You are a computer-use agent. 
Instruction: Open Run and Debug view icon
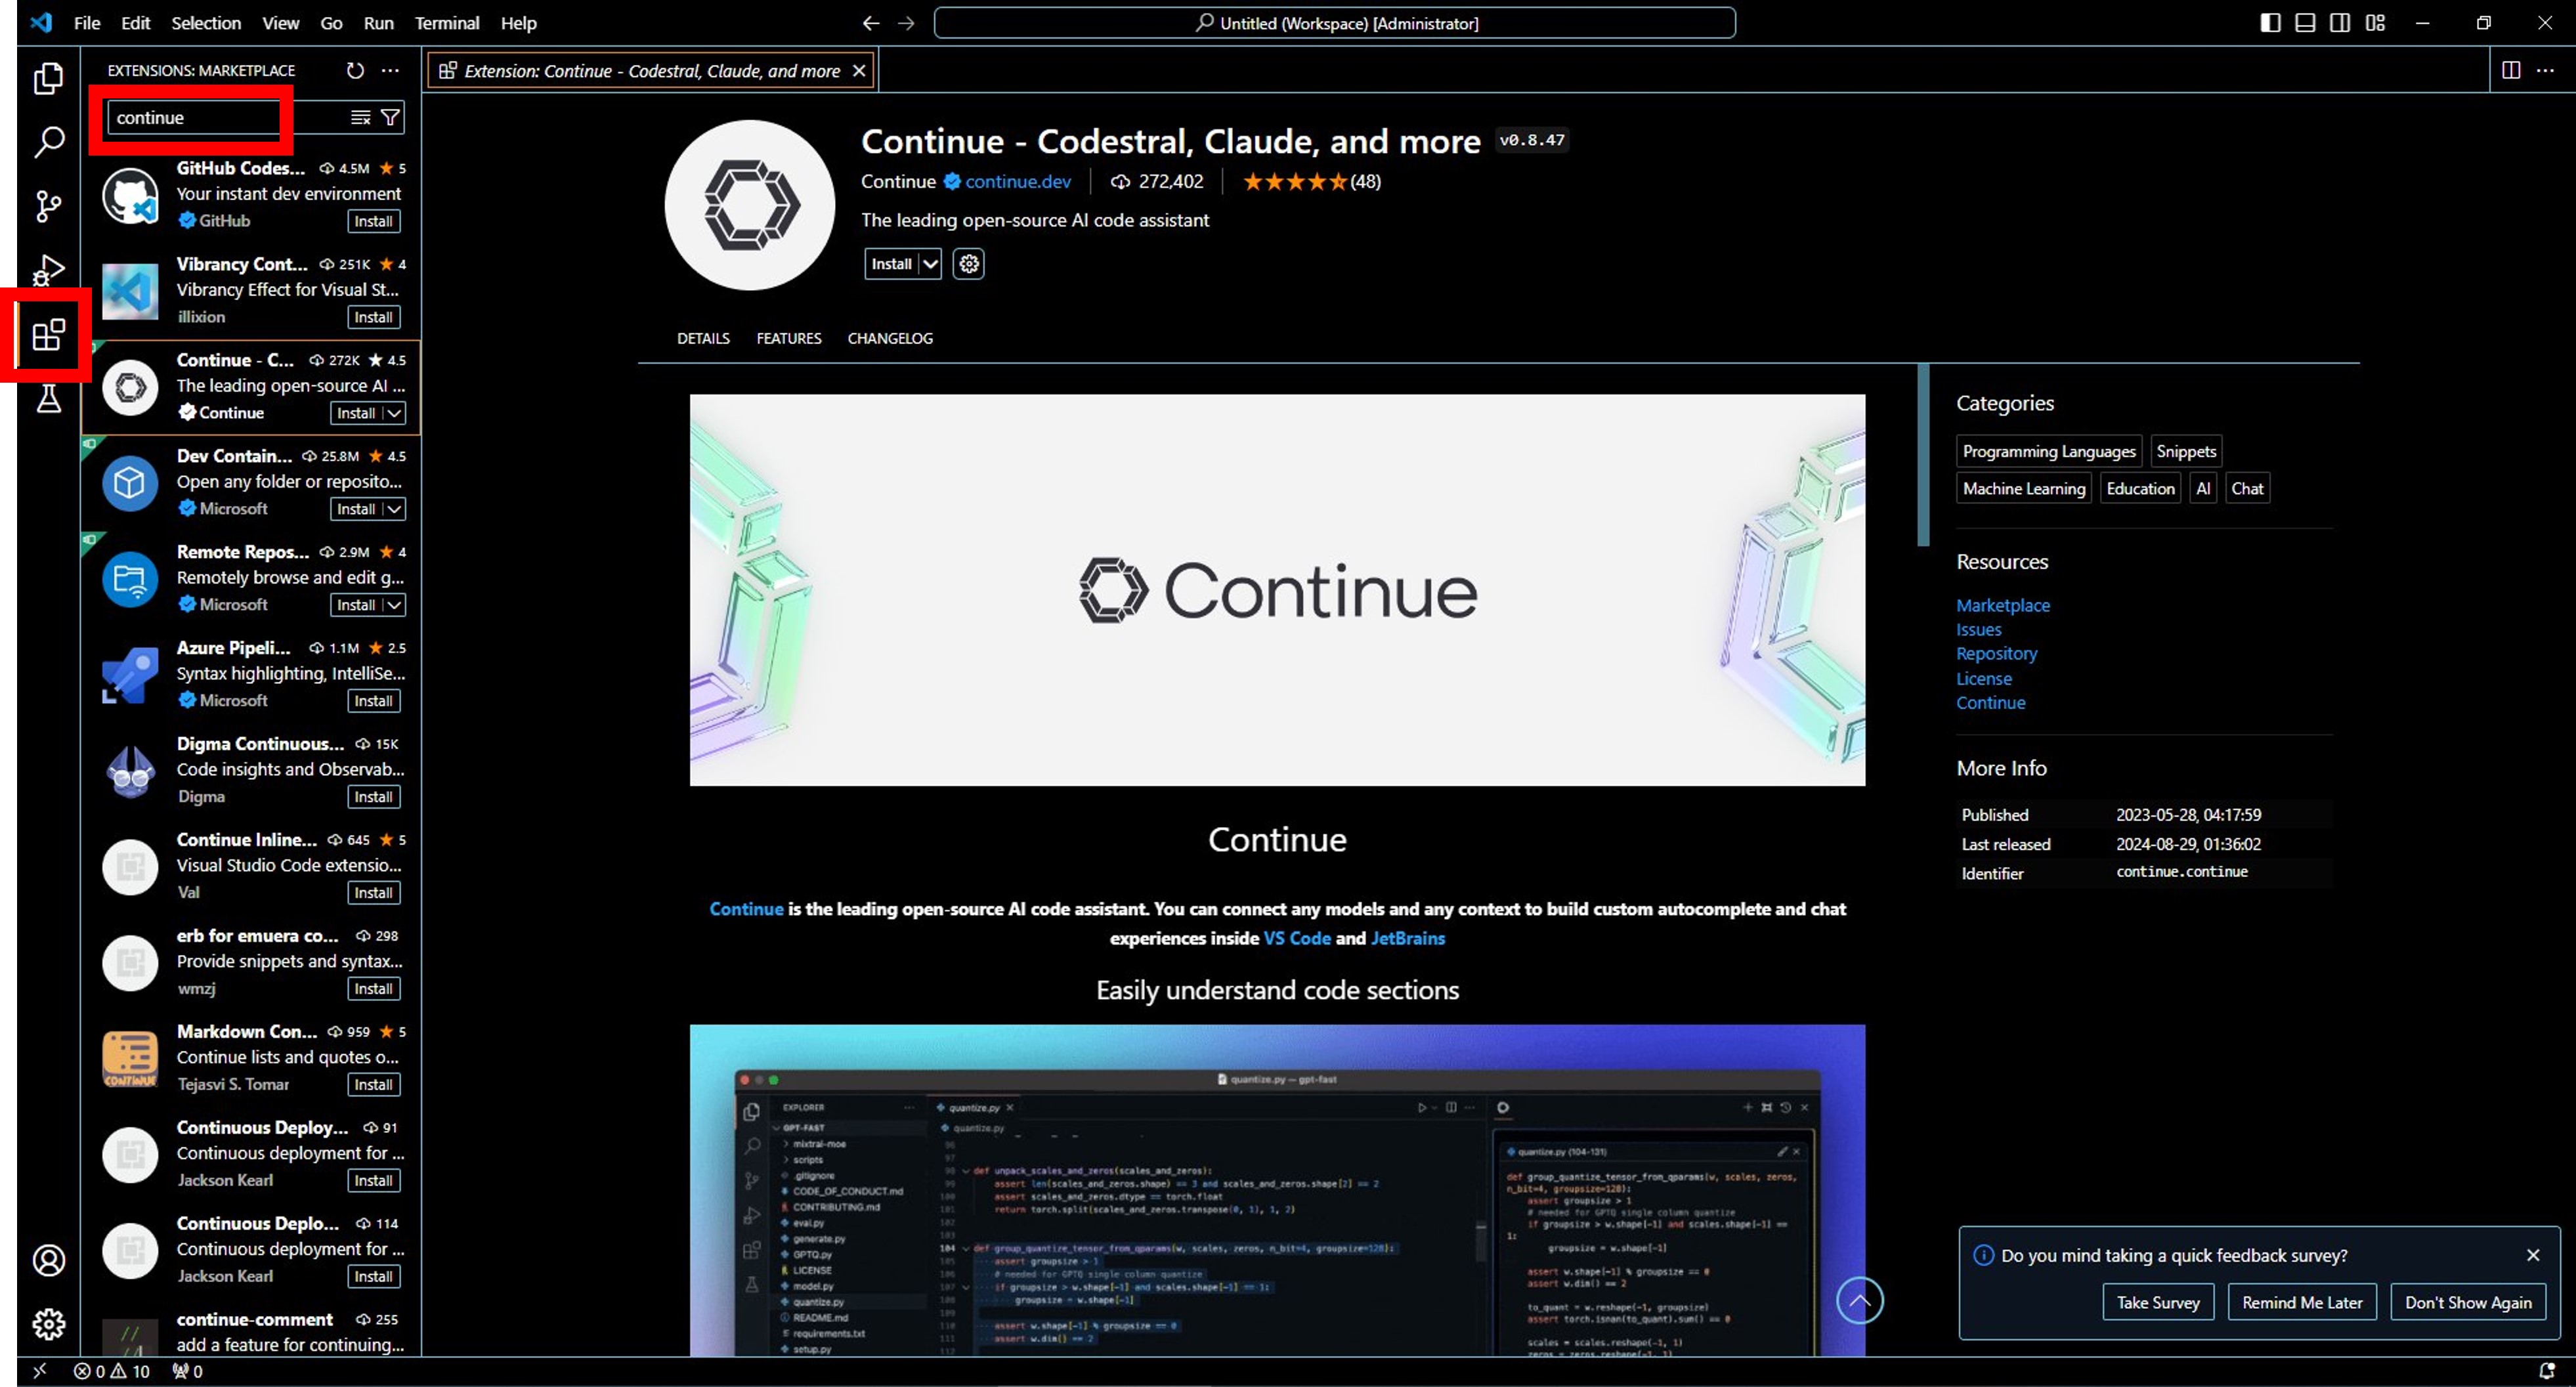point(48,270)
